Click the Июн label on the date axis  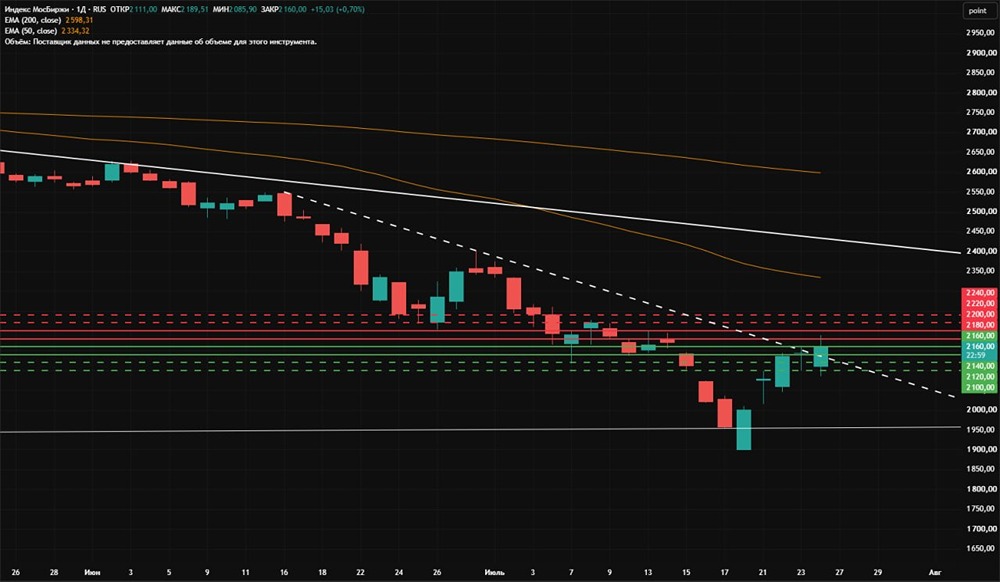click(92, 572)
